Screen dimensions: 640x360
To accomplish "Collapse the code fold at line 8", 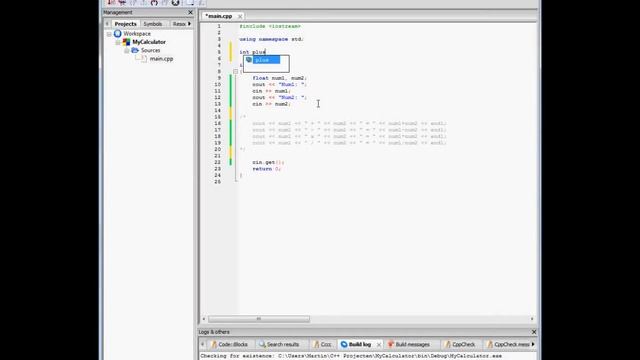I will click(x=236, y=71).
